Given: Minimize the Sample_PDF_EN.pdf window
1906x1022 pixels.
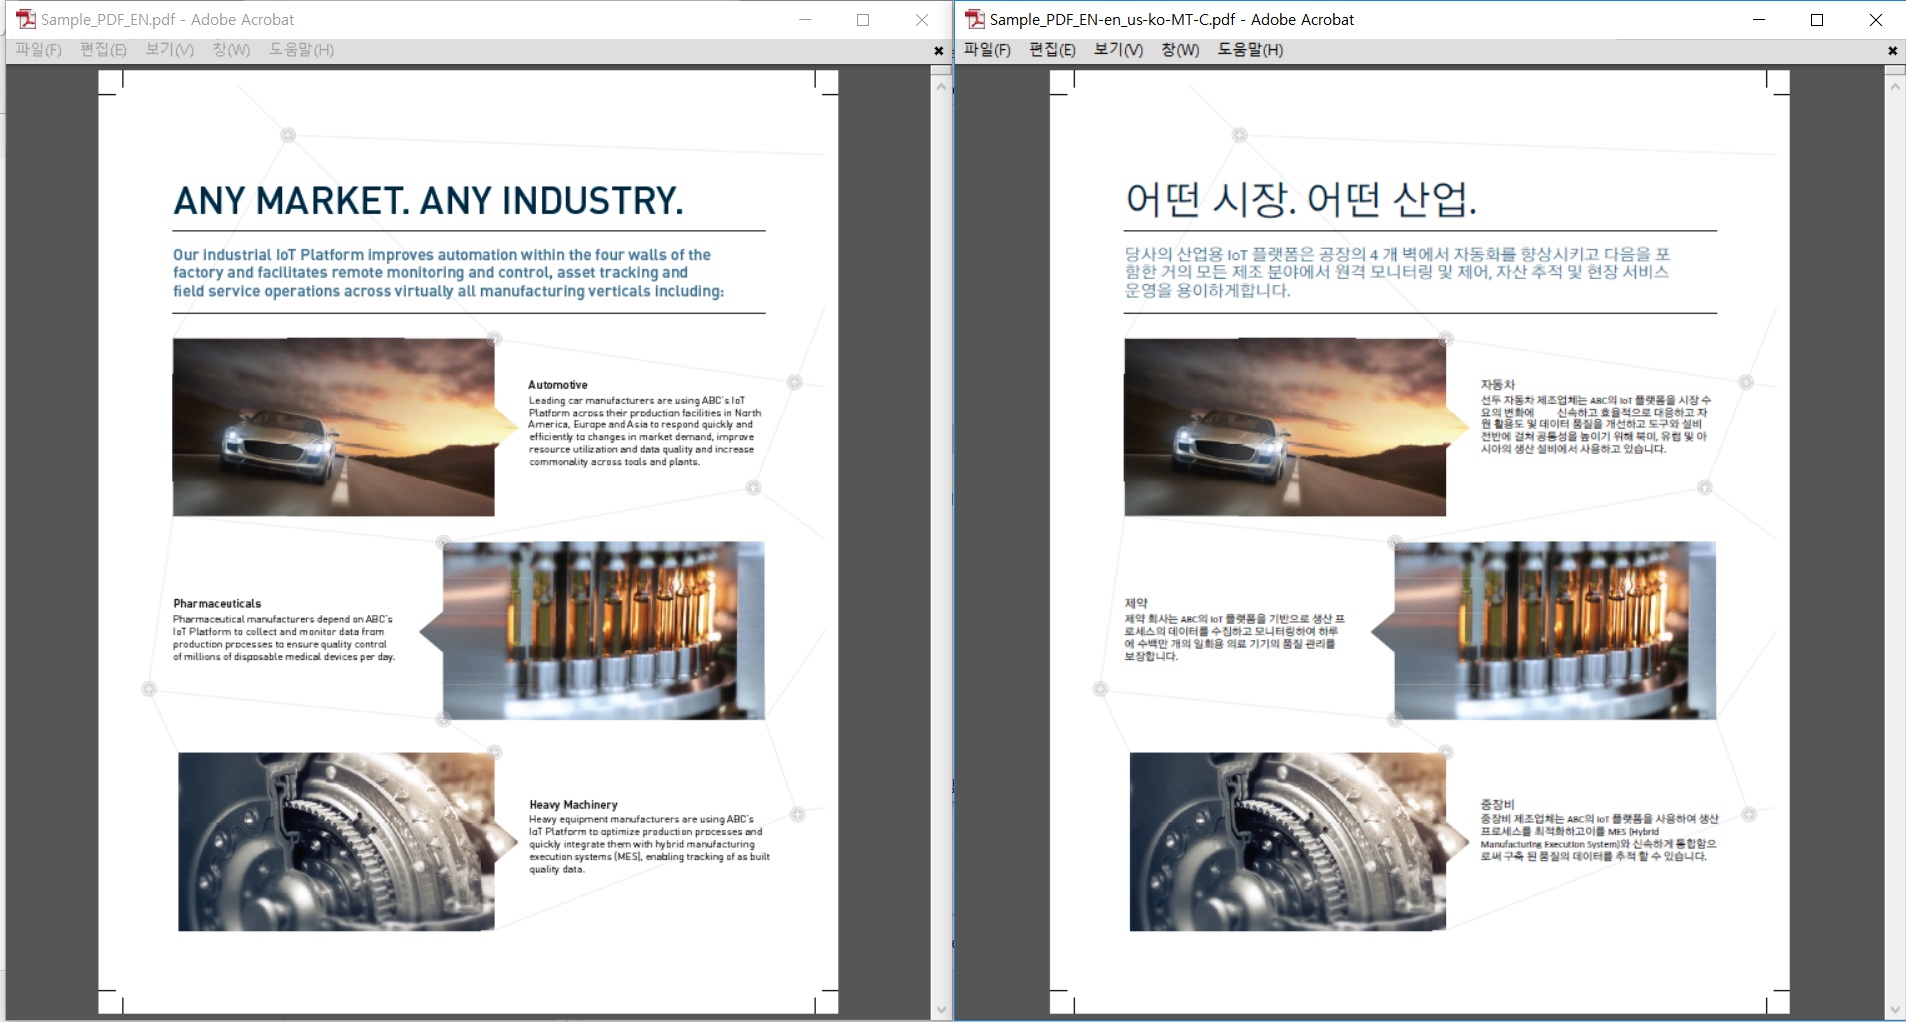Looking at the screenshot, I should pos(804,19).
